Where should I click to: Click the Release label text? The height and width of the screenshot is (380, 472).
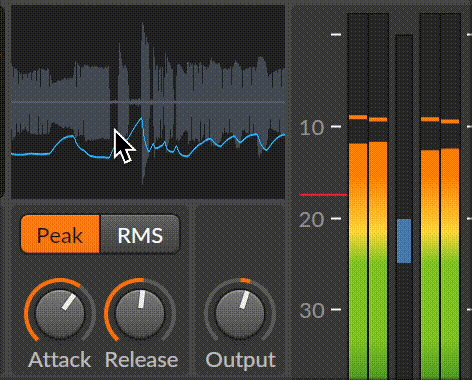pos(141,360)
